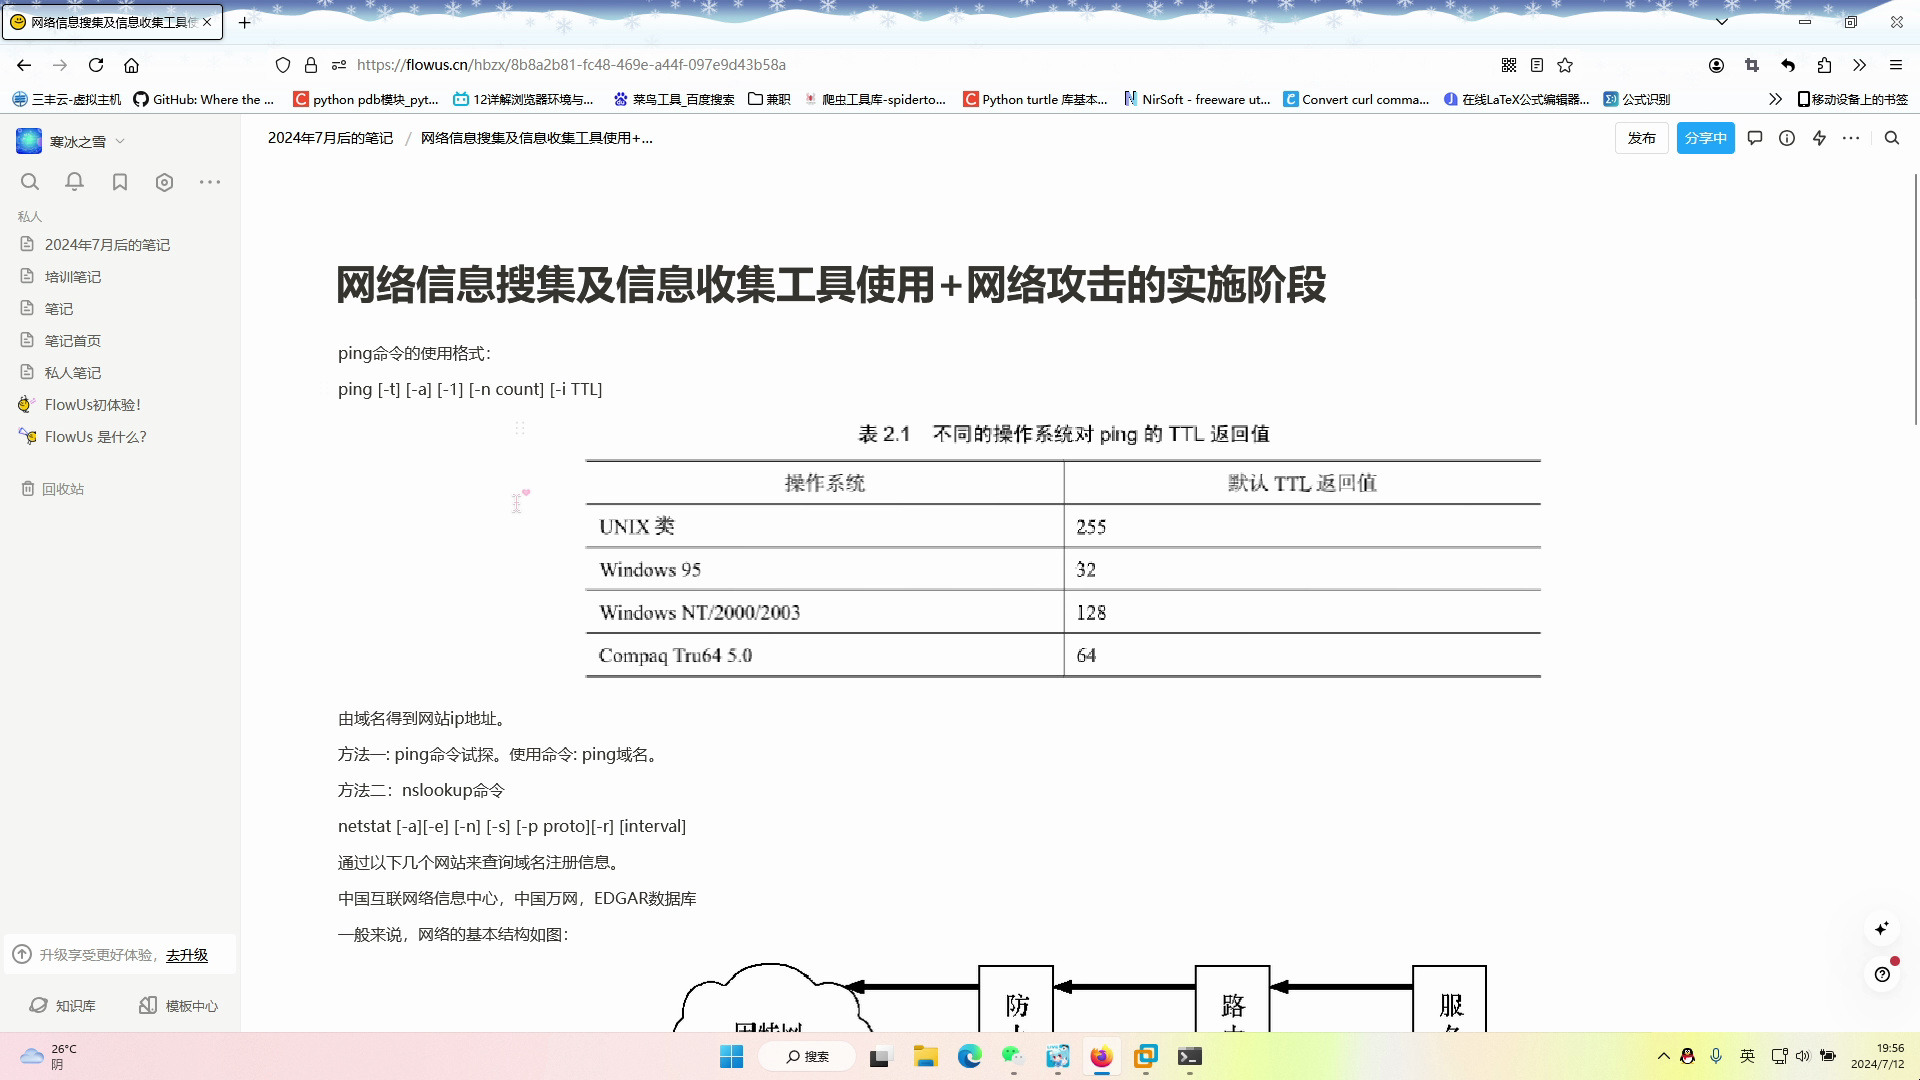
Task: Expand the bookmarks overflow chevron
Action: (1775, 99)
